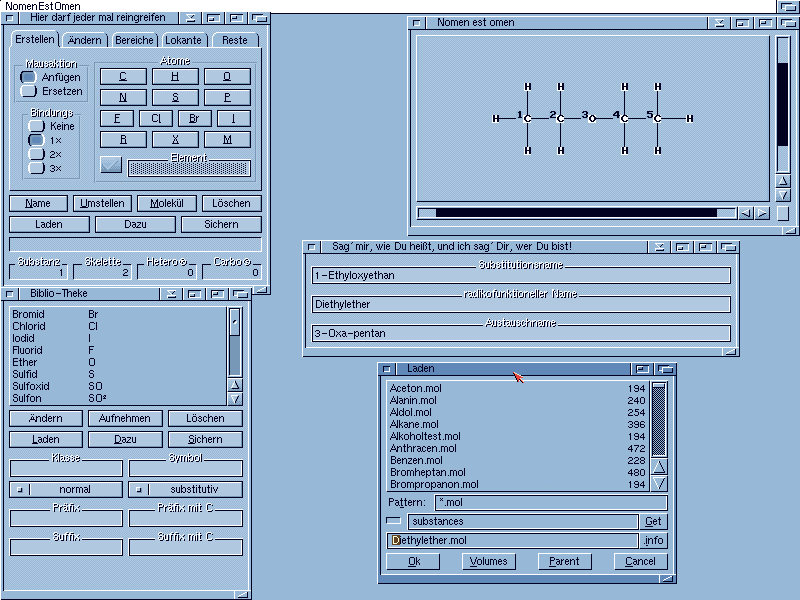Select the Carbon (C) atom button
The height and width of the screenshot is (600, 800).
pos(123,77)
